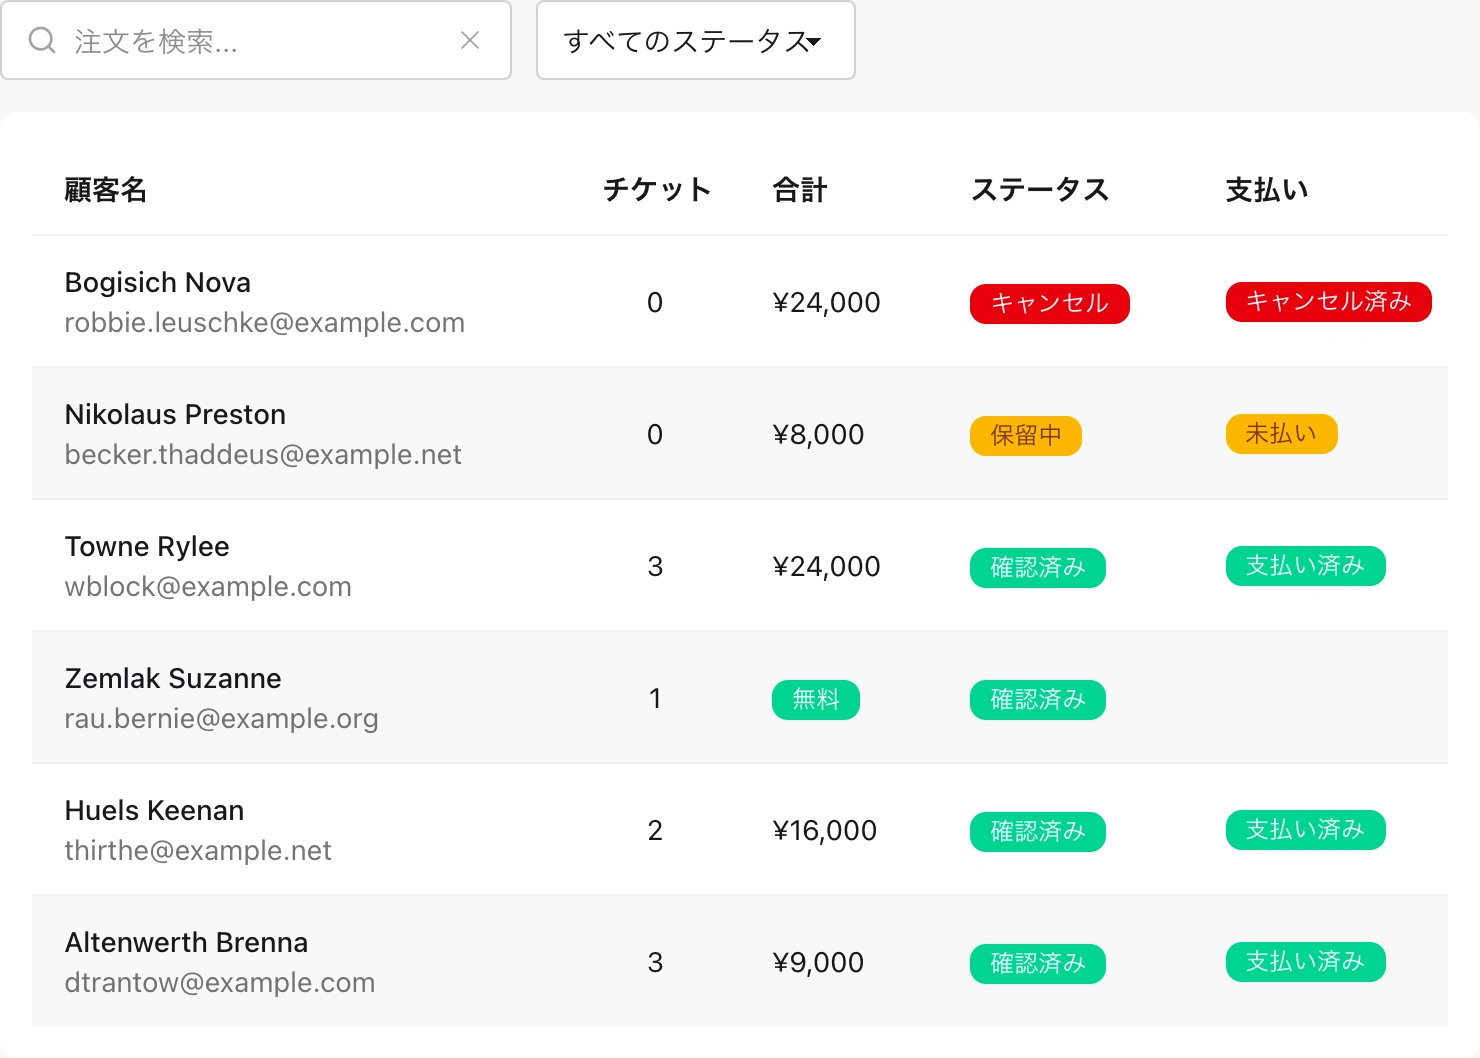Click ticket count 1 for Zemlak Suzanne

point(655,699)
